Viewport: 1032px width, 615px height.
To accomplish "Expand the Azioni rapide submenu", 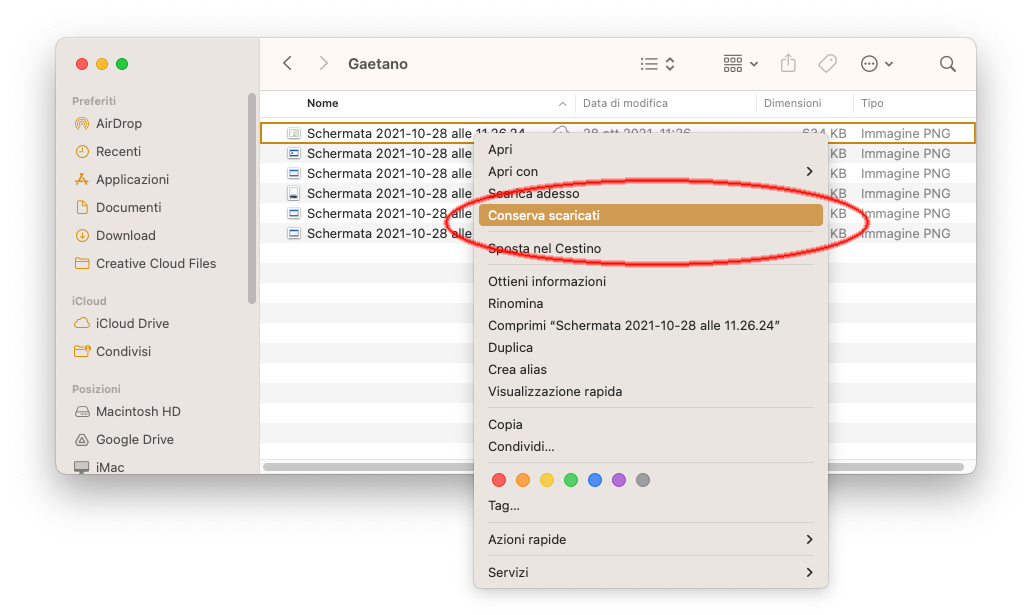I will 650,540.
